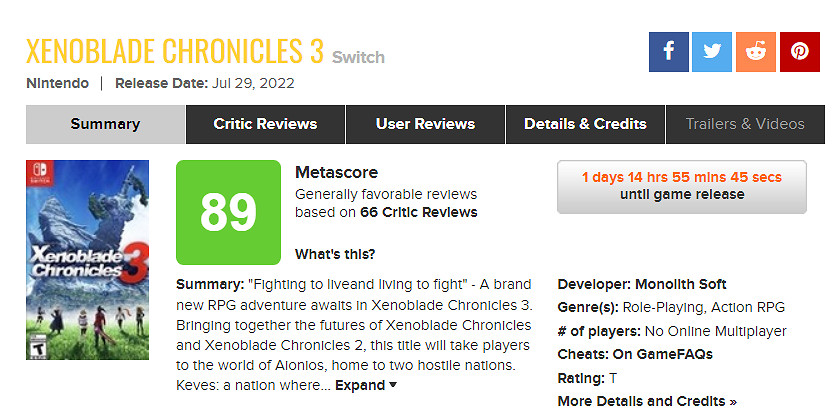Open the Summary tab
838x408 pixels.
coord(105,124)
